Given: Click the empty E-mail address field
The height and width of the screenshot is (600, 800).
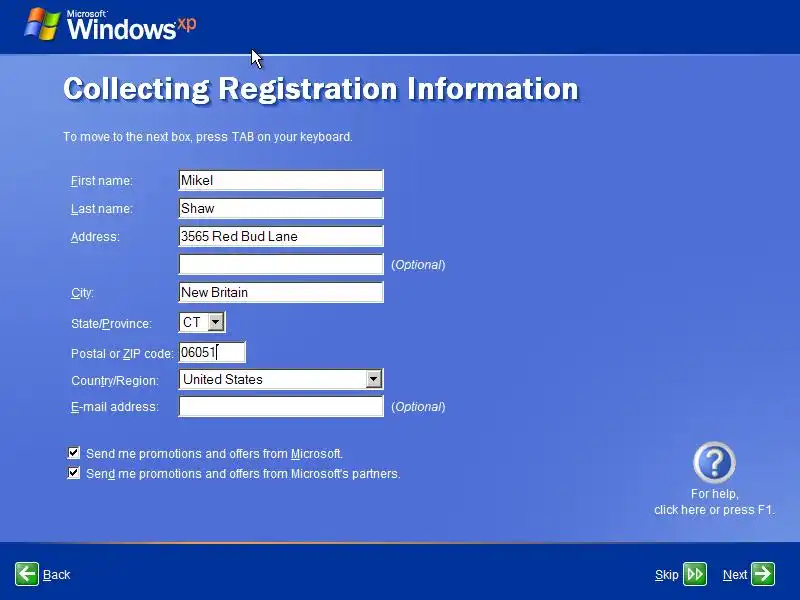Looking at the screenshot, I should click(281, 407).
